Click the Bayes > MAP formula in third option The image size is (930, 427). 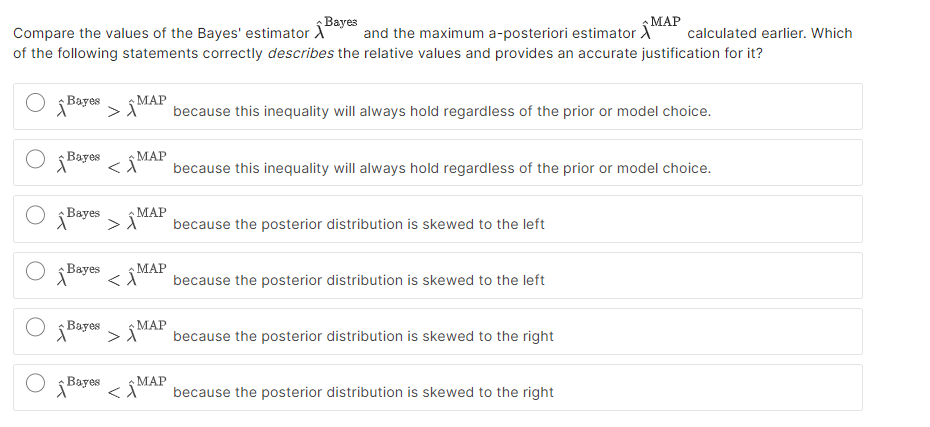point(112,219)
